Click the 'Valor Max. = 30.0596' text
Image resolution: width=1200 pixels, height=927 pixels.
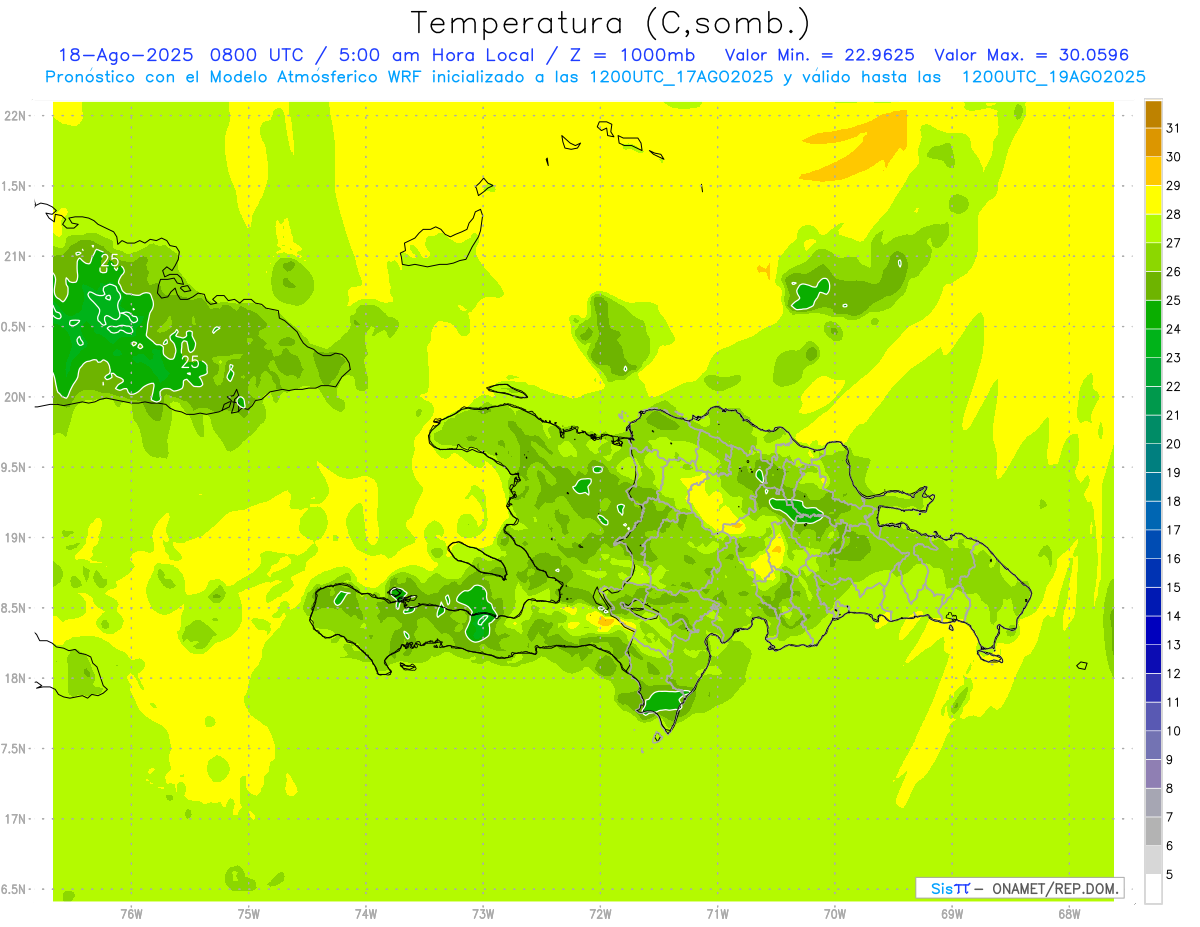pyautogui.click(x=1031, y=55)
